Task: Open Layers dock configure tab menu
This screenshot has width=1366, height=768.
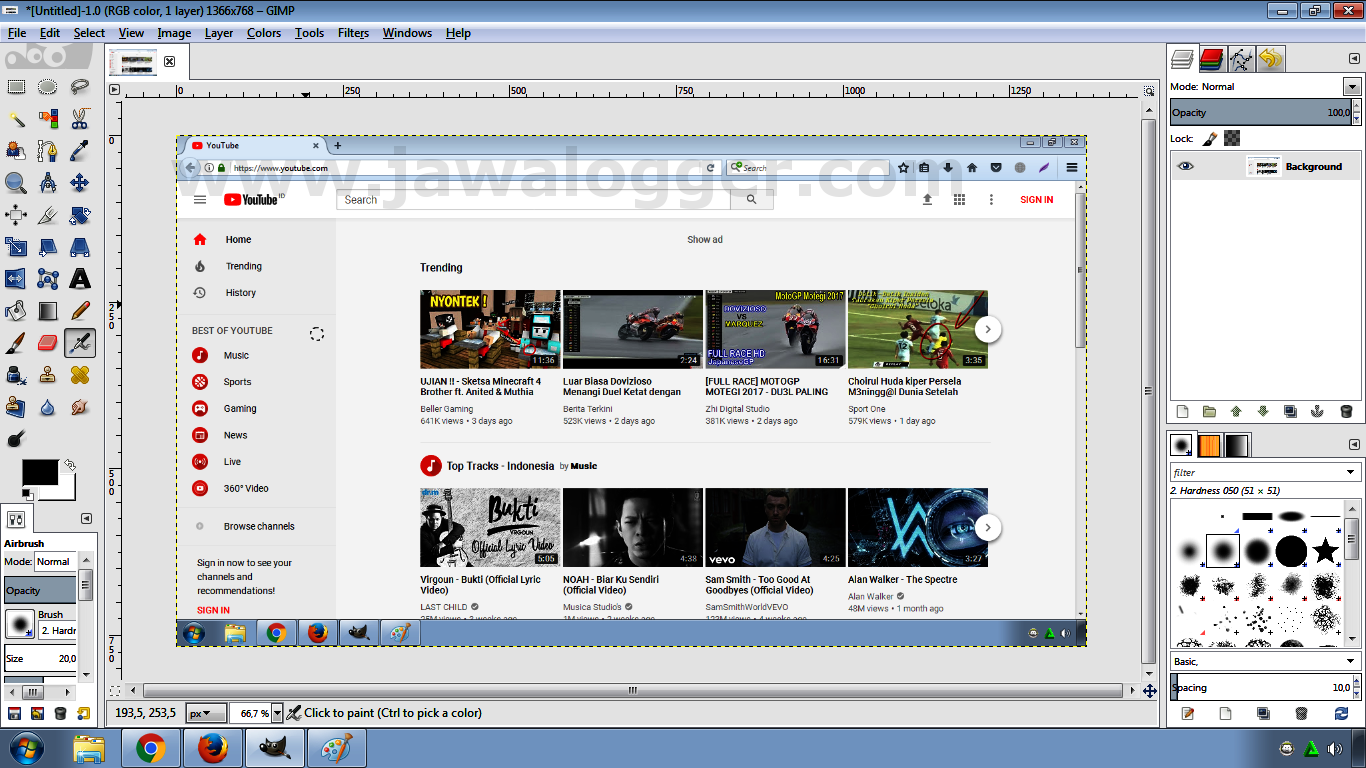Action: click(x=1354, y=60)
